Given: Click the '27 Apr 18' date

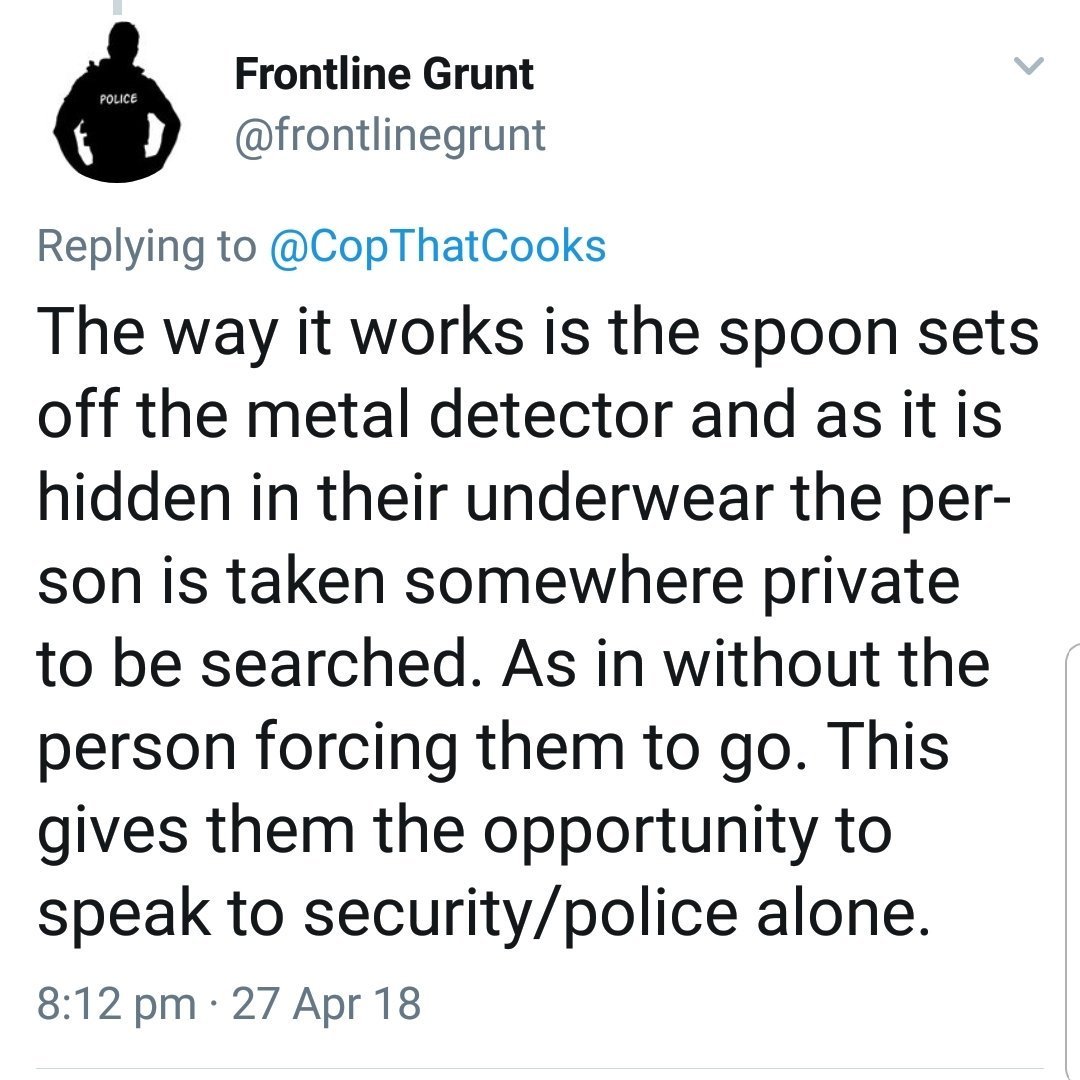Looking at the screenshot, I should click(326, 1002).
